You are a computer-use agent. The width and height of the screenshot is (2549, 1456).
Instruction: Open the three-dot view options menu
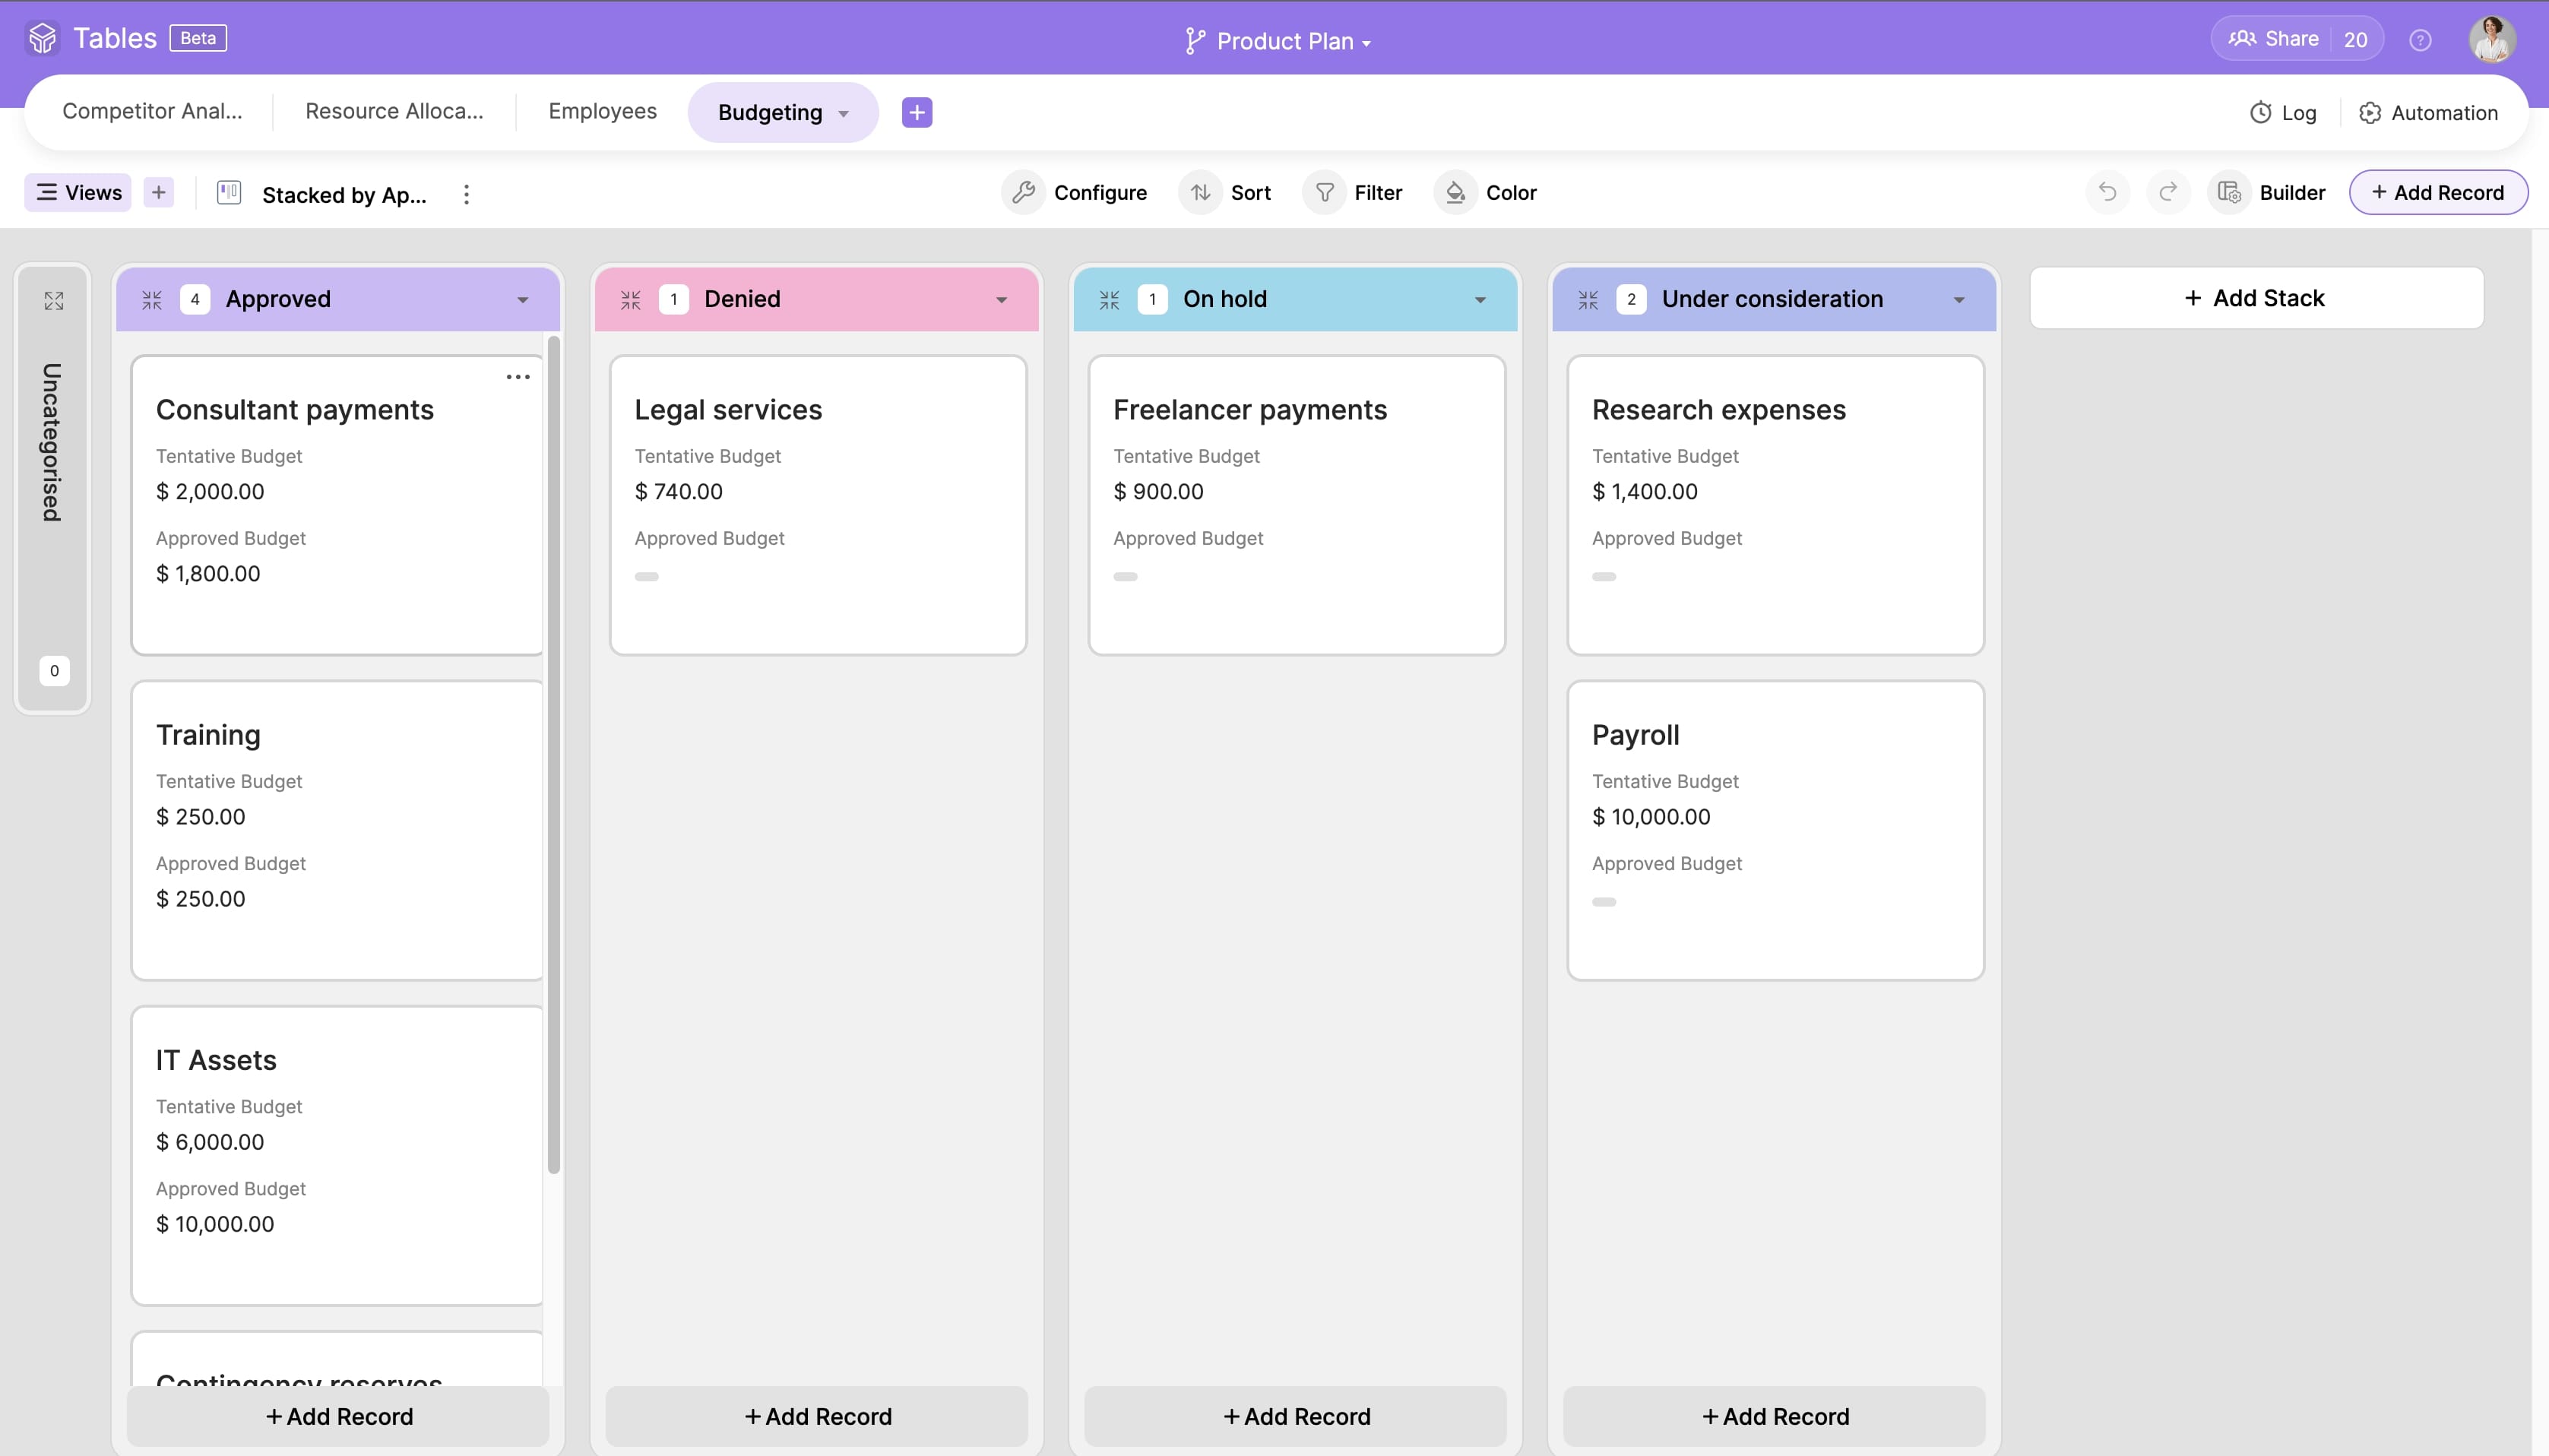click(466, 194)
